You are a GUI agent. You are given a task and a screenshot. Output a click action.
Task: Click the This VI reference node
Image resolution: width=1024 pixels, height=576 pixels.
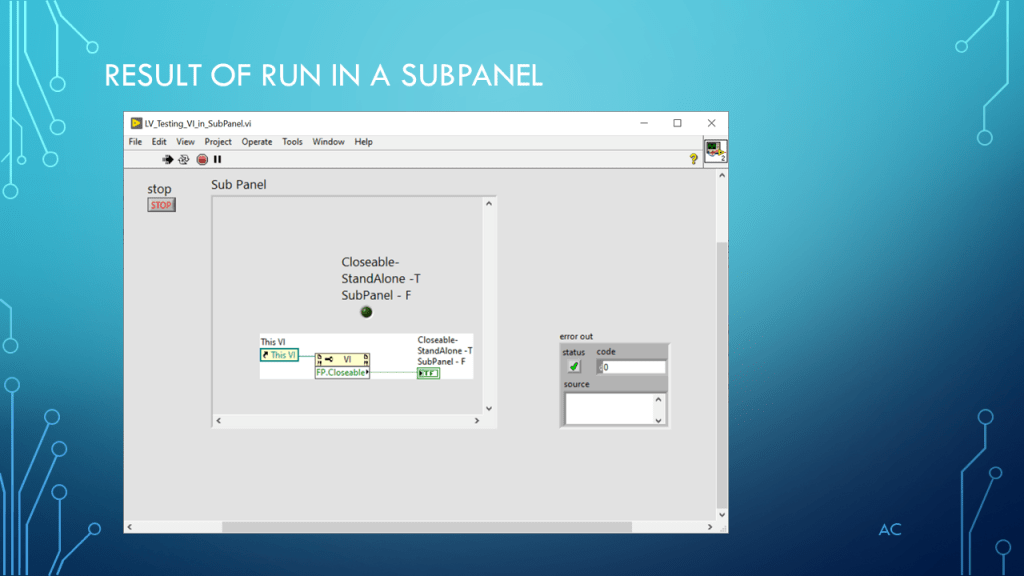[279, 355]
